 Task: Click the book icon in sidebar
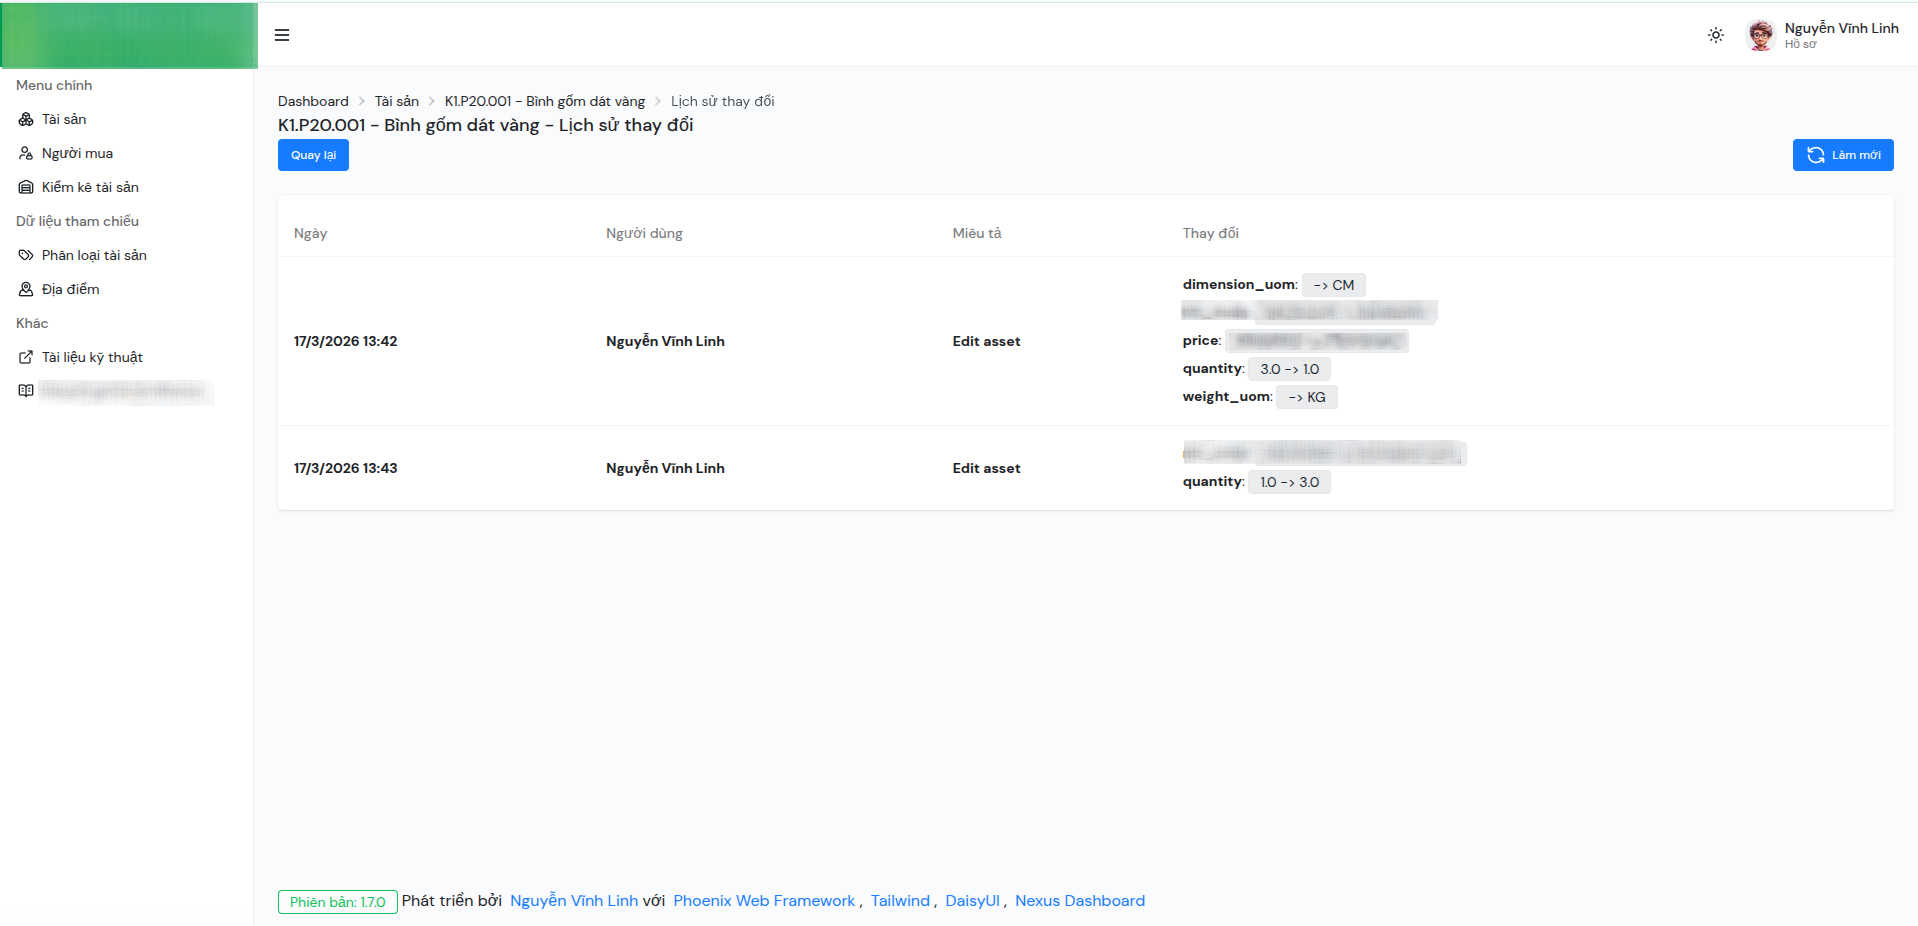[x=26, y=391]
